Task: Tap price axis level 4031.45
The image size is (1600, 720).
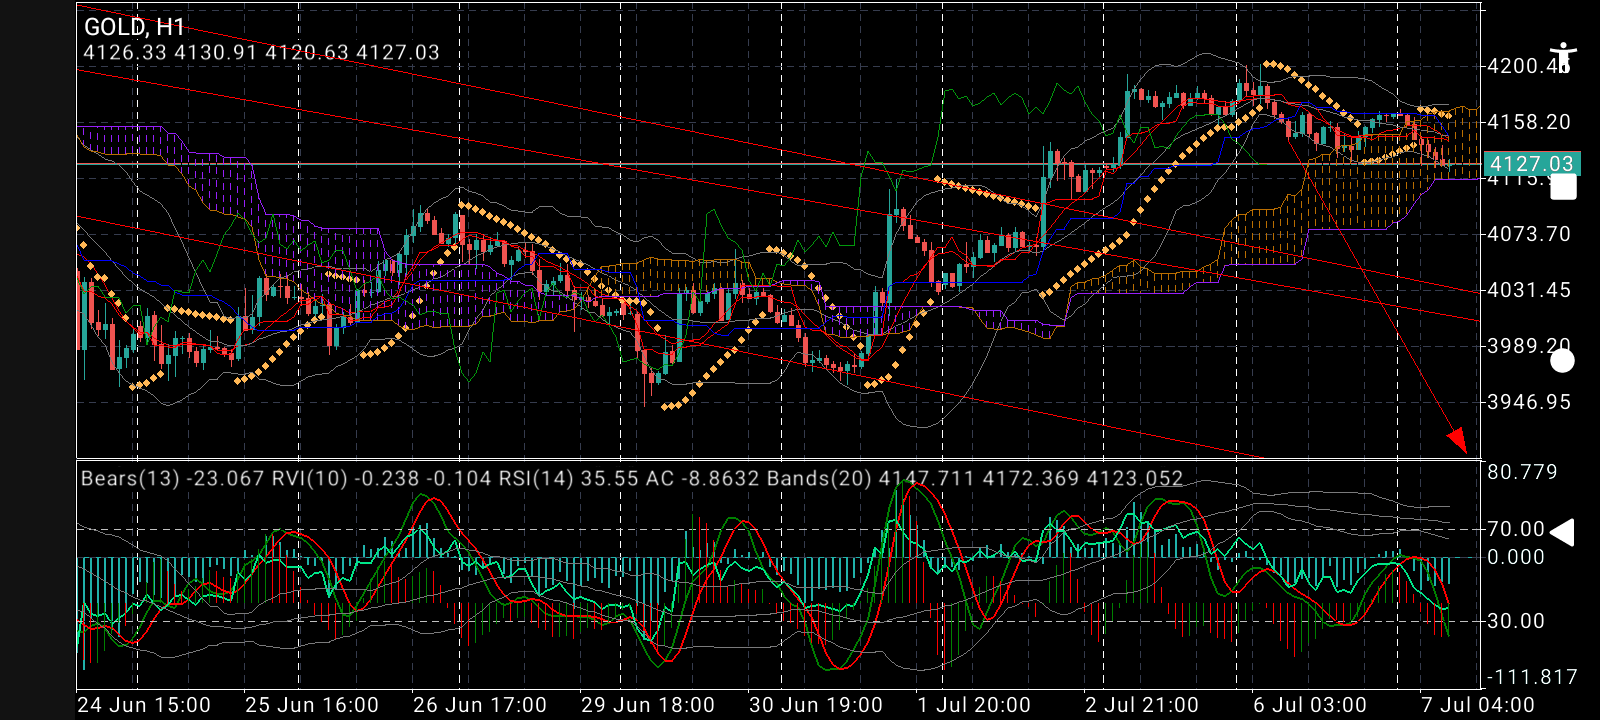Action: pyautogui.click(x=1529, y=290)
